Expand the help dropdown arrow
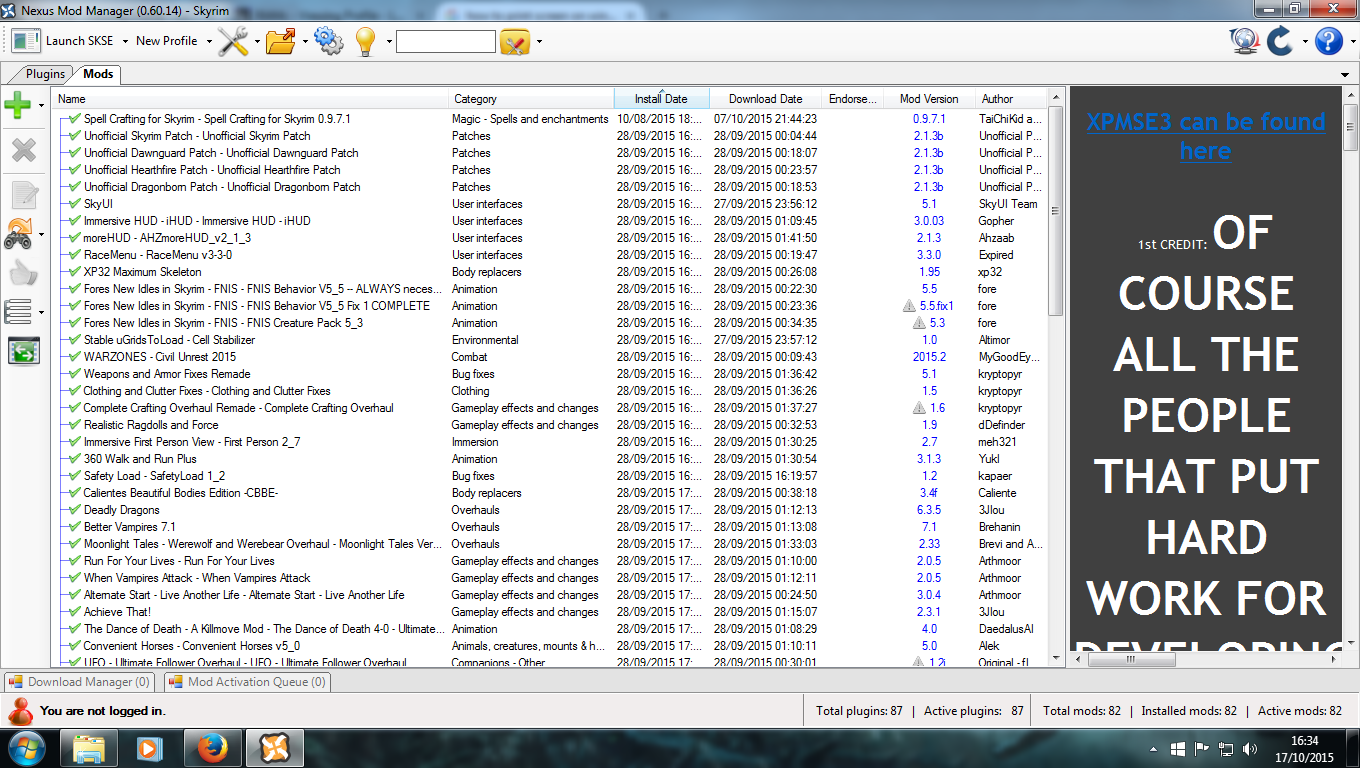The width and height of the screenshot is (1360, 768). click(1351, 42)
